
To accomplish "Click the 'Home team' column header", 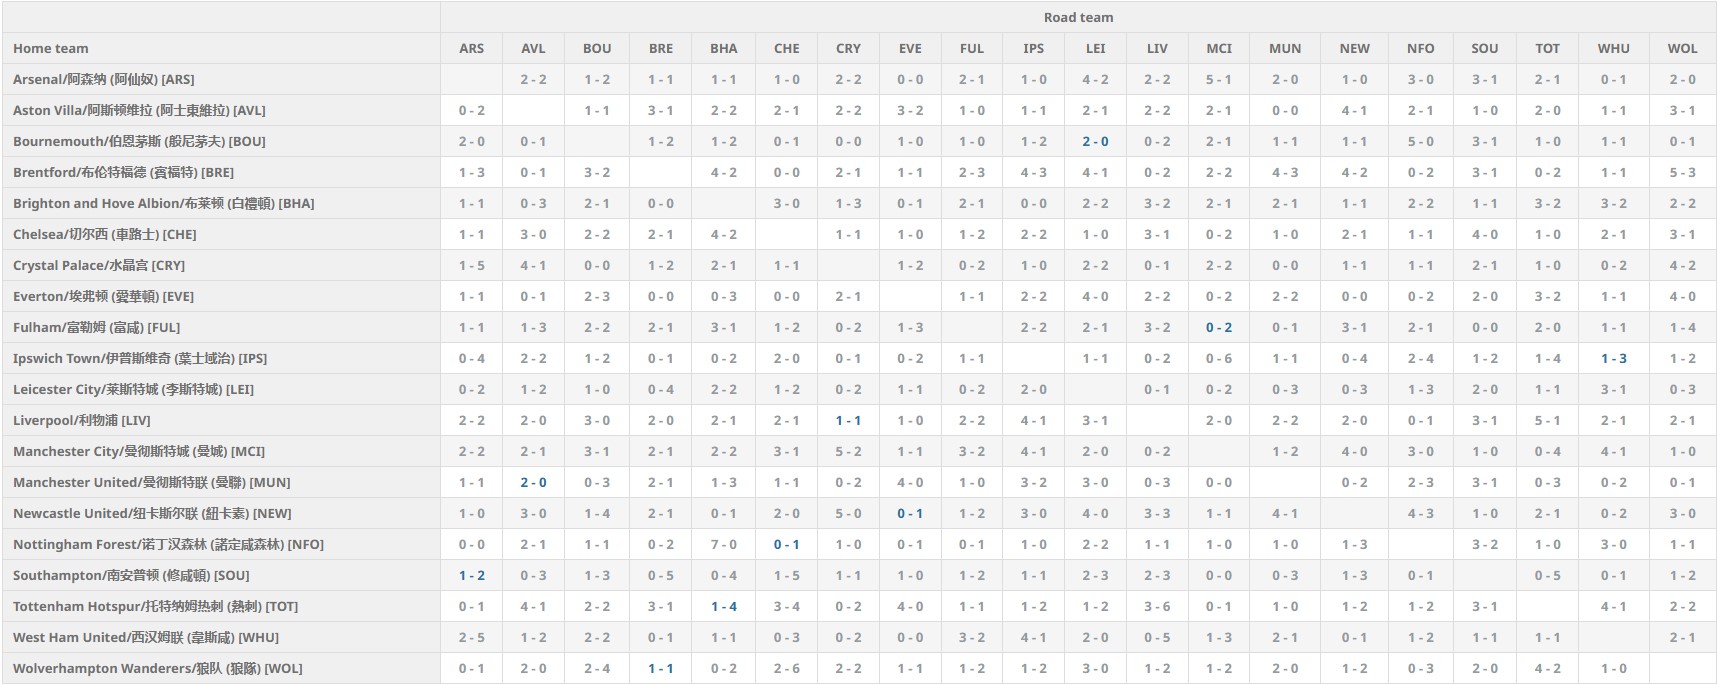I will click(50, 48).
